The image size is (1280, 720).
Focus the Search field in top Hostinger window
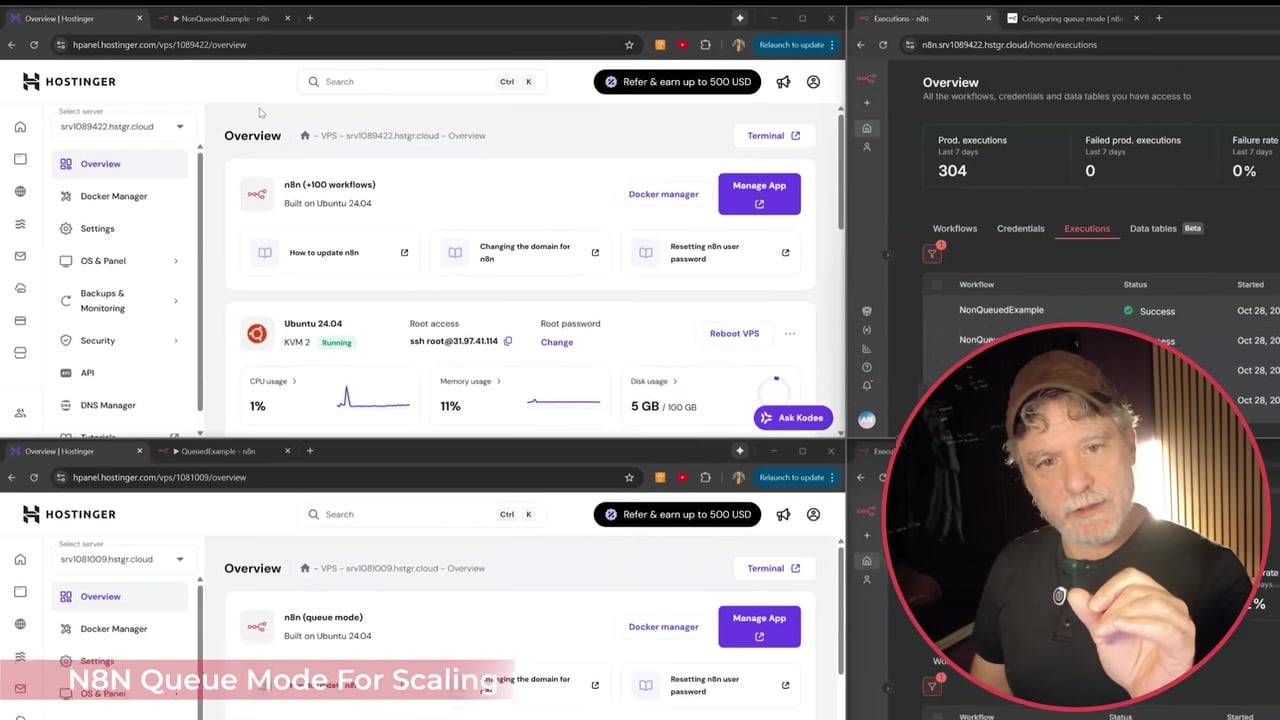point(421,82)
